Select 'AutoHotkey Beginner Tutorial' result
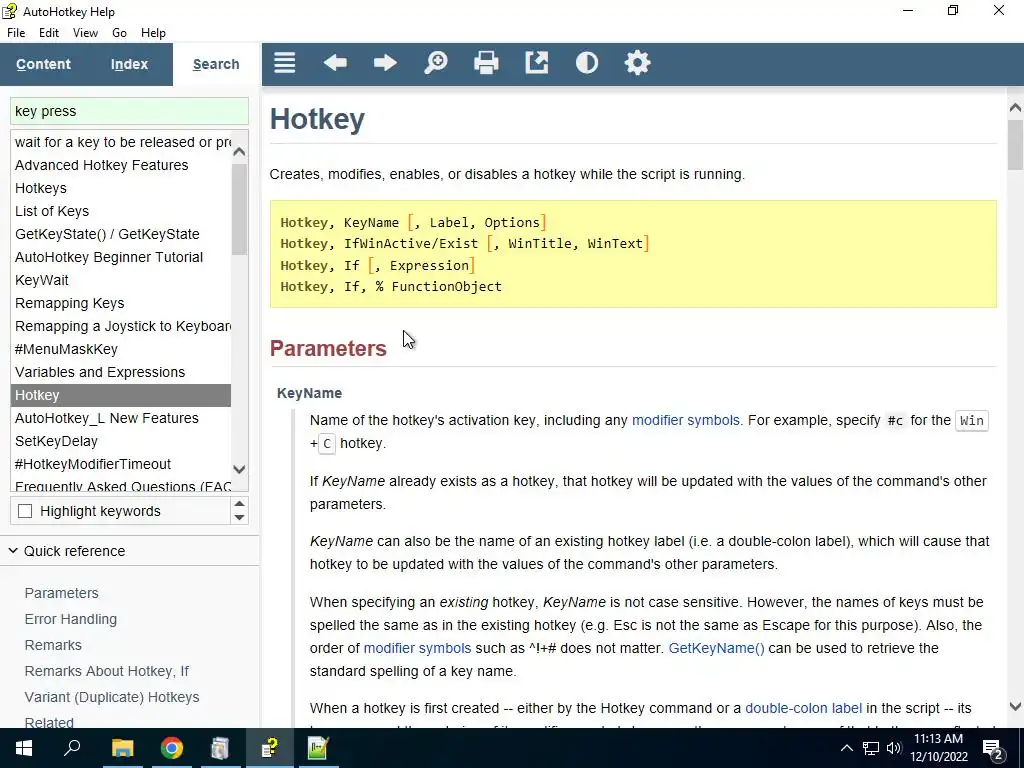Screen dimensions: 1024x768 (121, 257)
